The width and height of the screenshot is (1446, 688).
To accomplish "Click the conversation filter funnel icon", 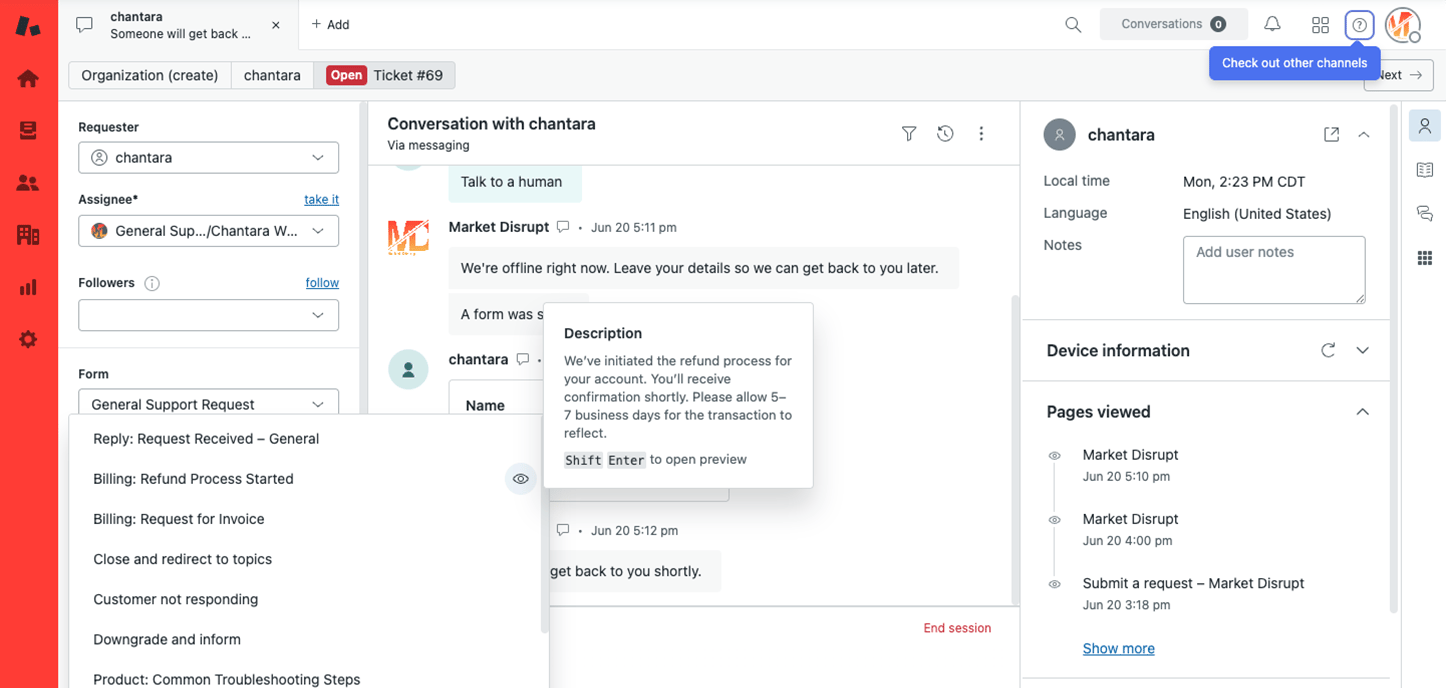I will click(908, 133).
